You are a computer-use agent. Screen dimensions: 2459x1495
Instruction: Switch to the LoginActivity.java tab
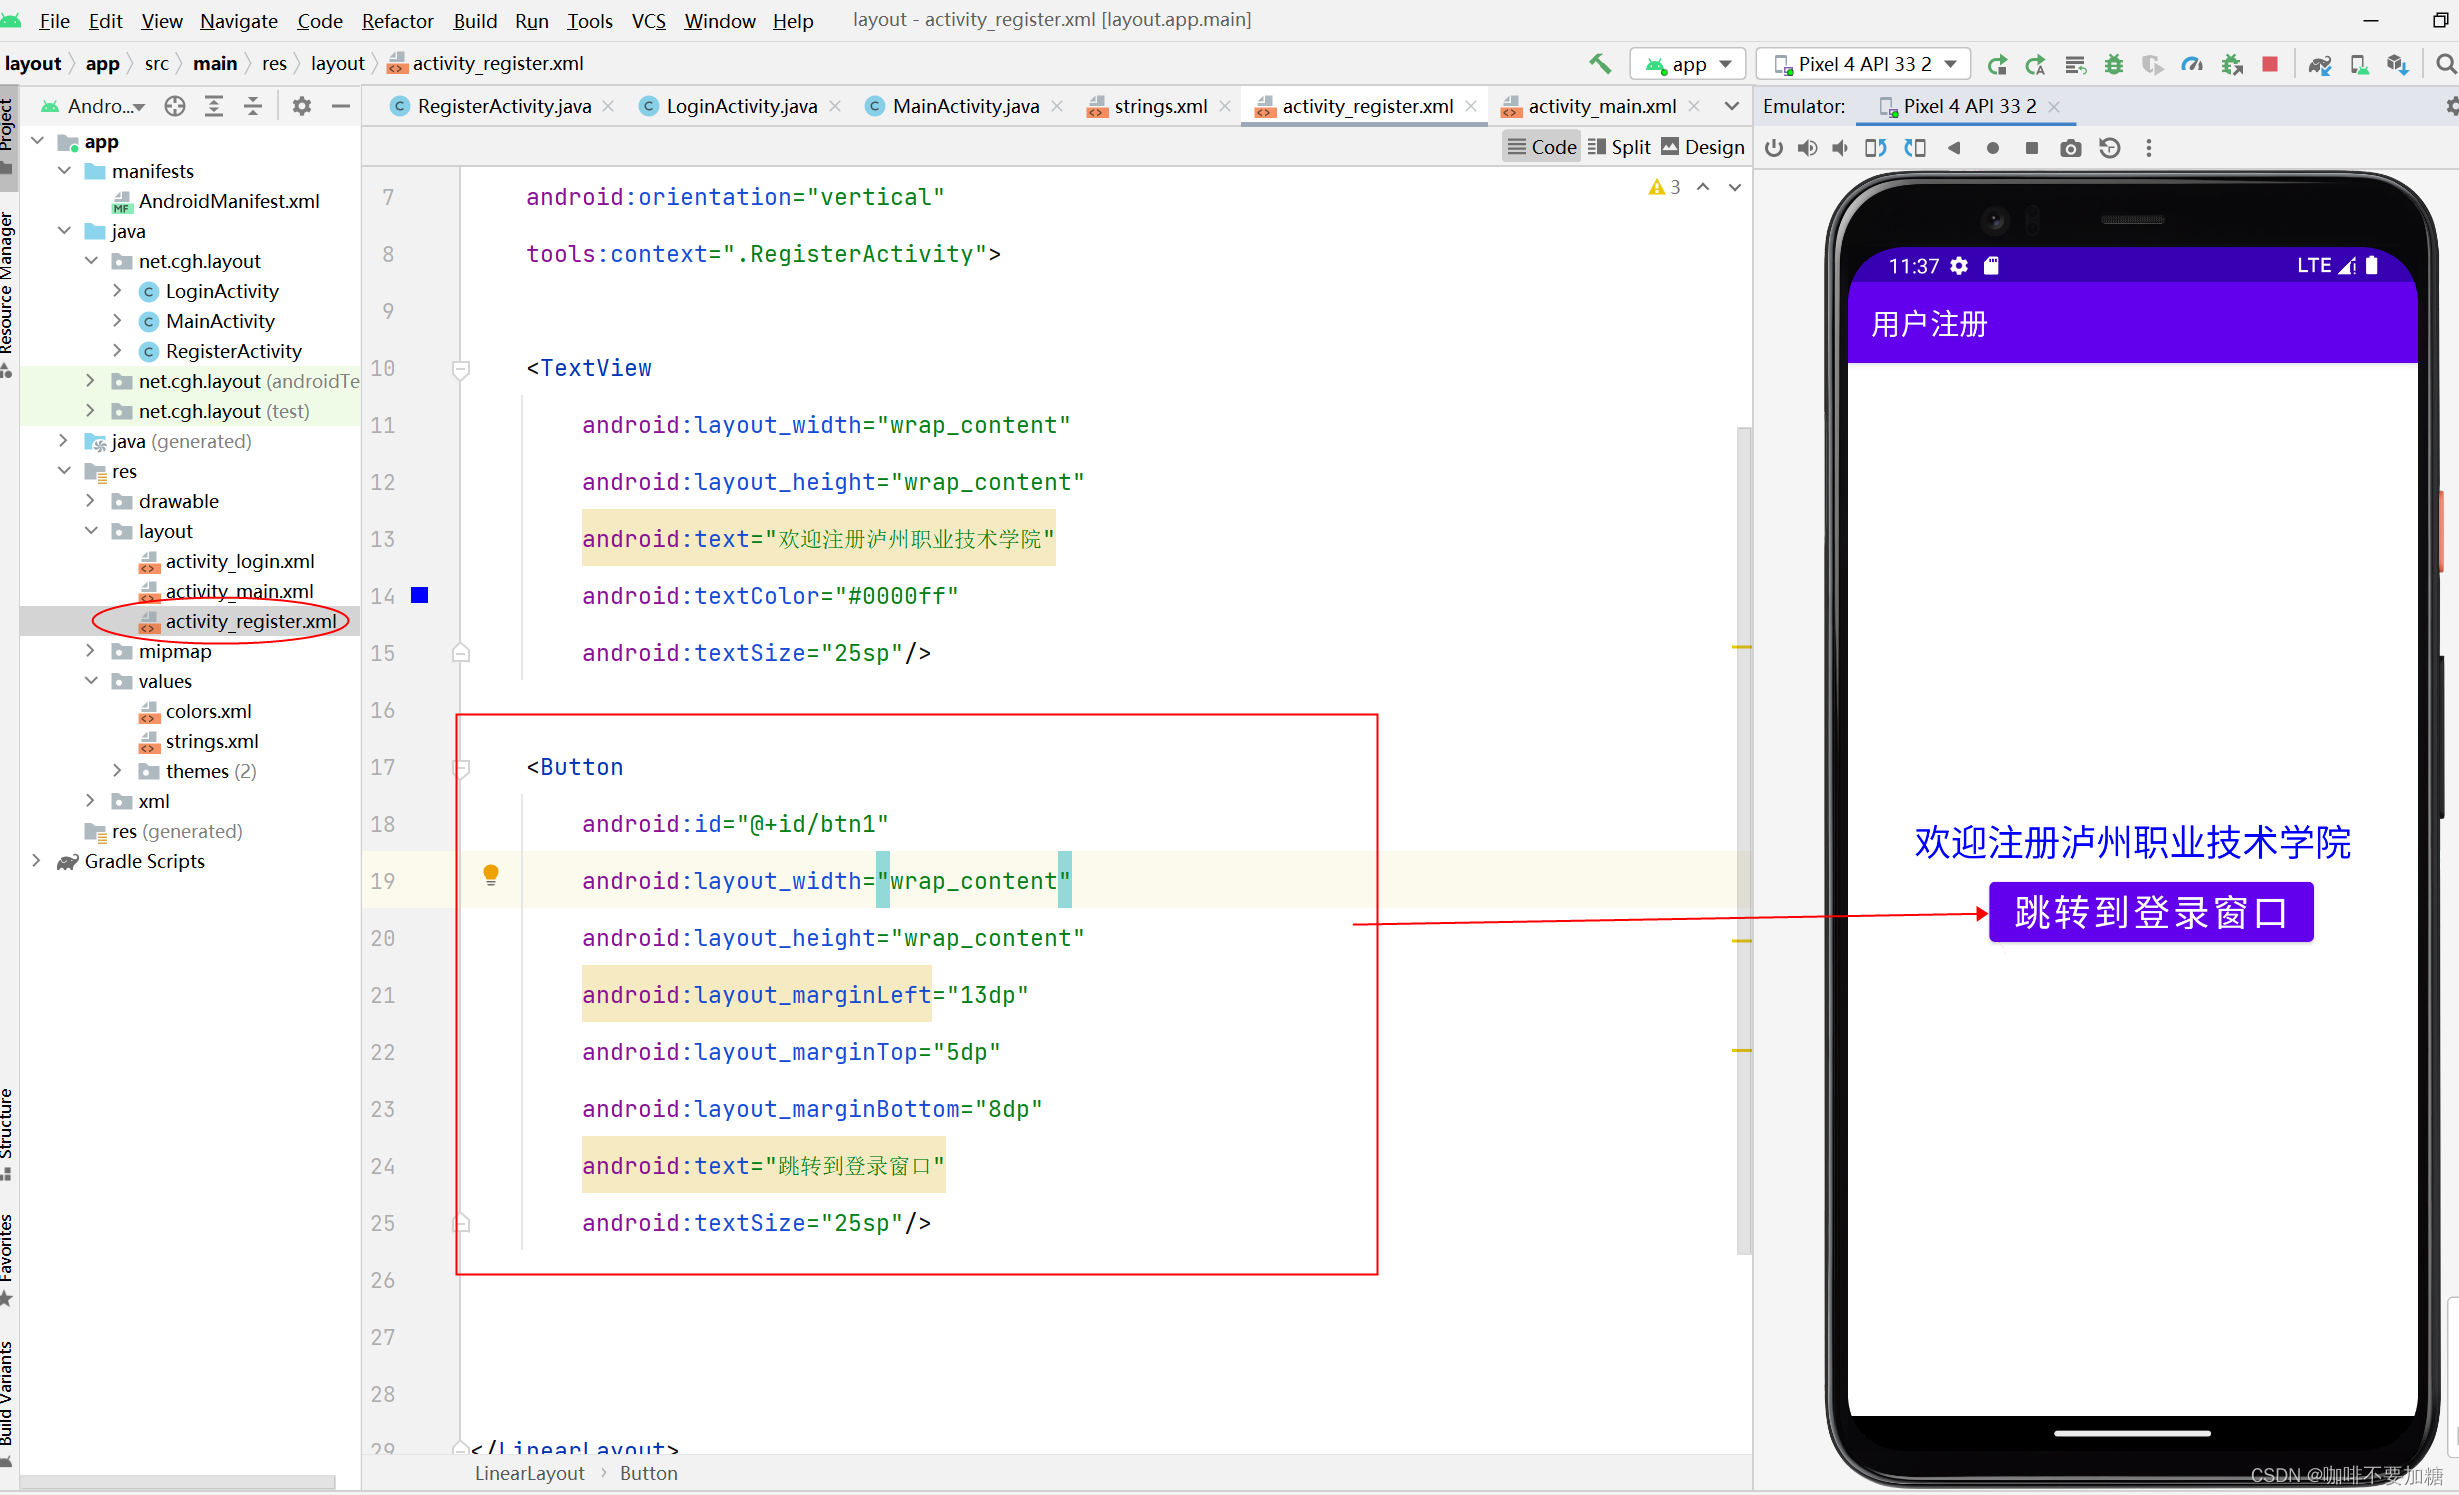(740, 106)
